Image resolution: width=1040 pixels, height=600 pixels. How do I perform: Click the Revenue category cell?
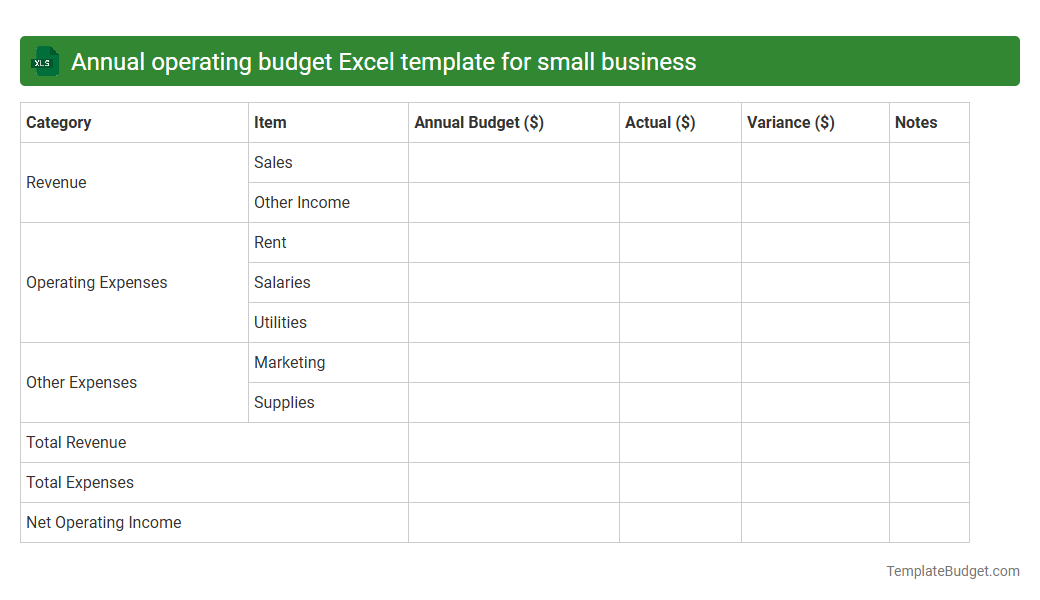pos(56,182)
